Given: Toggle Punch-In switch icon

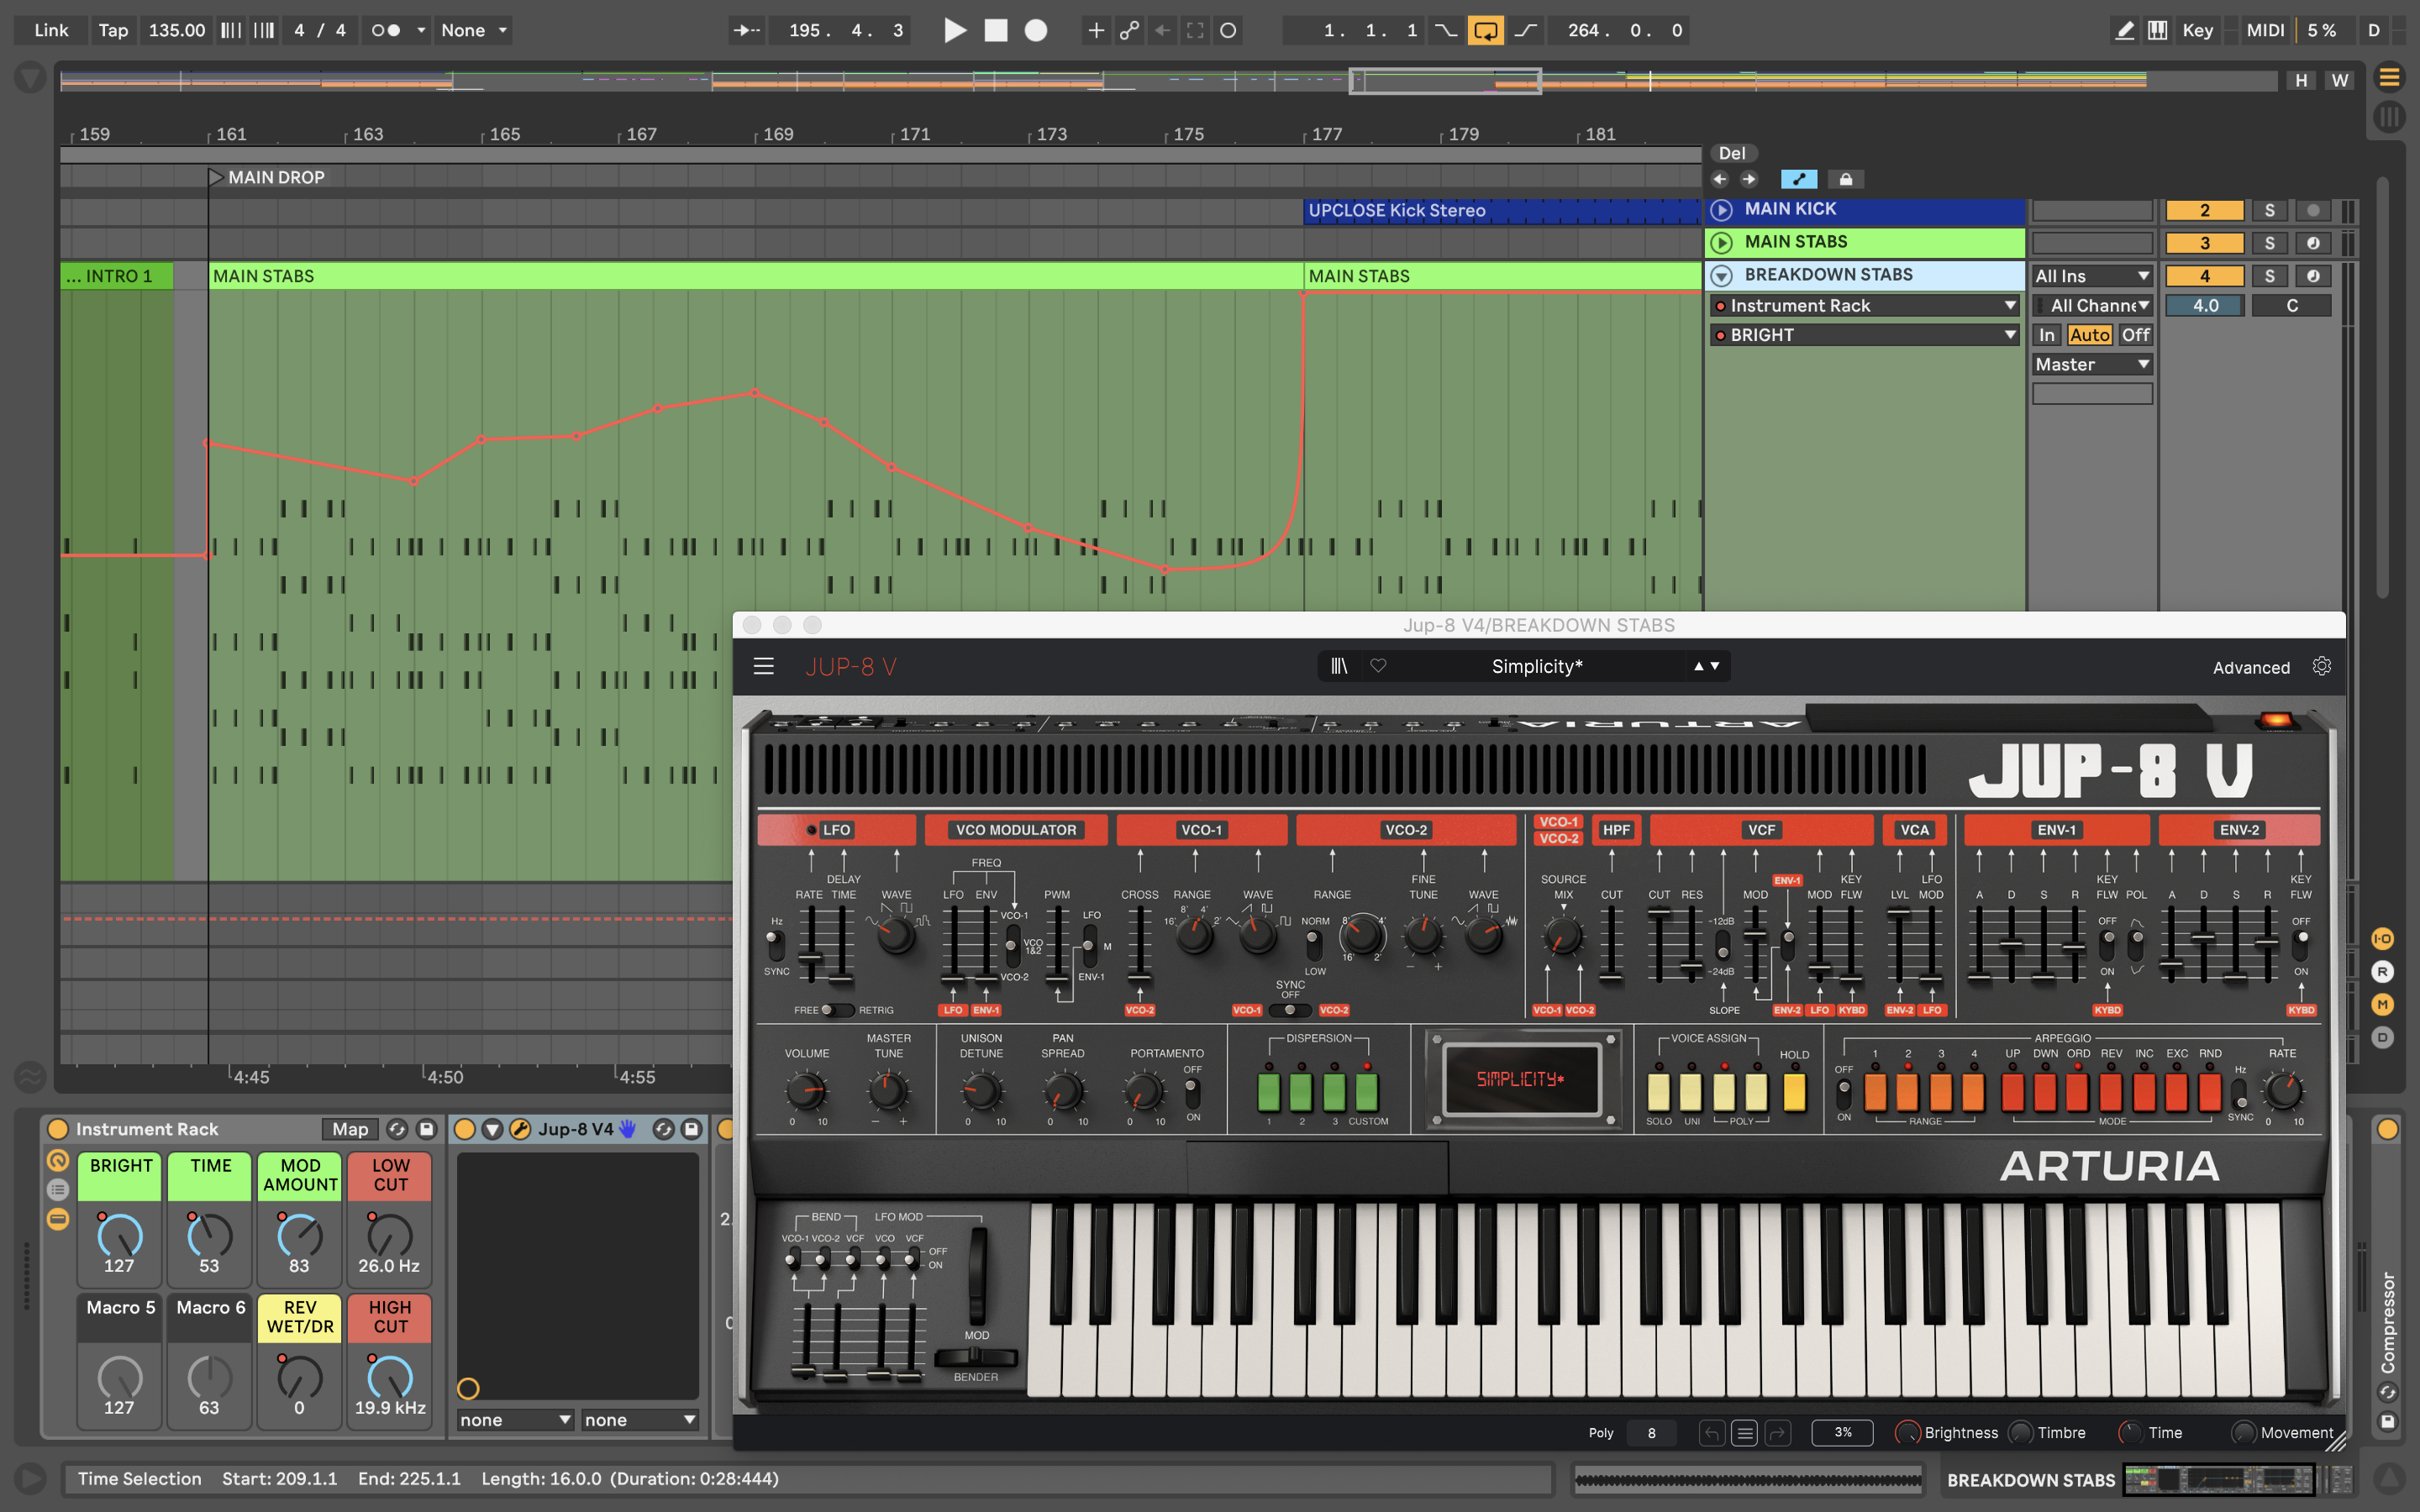Looking at the screenshot, I should [1446, 30].
